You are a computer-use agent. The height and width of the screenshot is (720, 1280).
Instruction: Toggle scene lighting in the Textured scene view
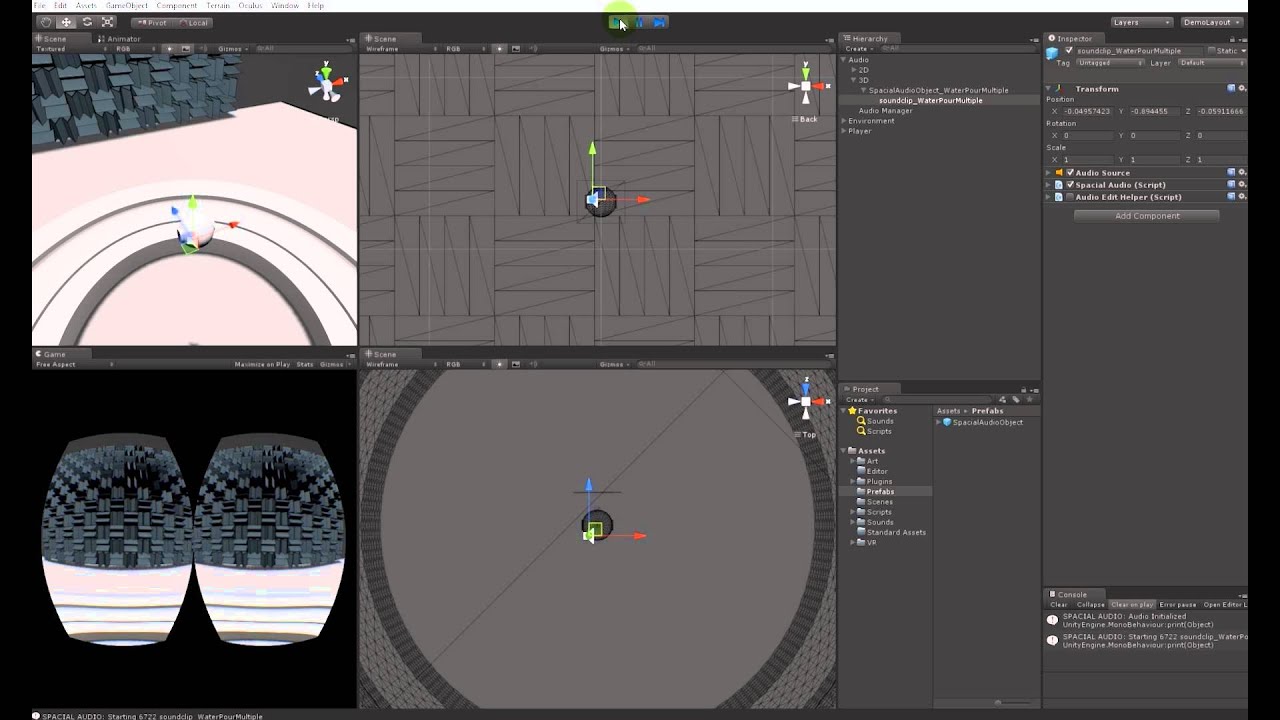point(169,48)
